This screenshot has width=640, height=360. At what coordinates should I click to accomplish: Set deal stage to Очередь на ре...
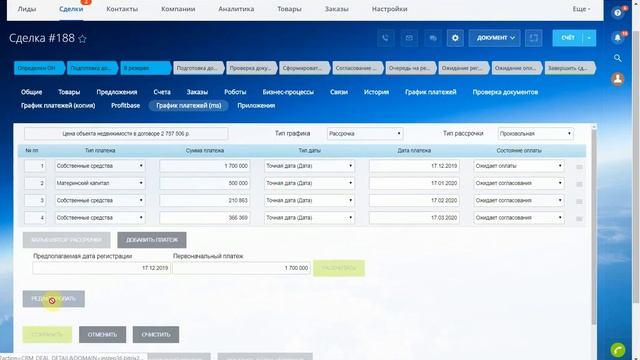point(411,68)
